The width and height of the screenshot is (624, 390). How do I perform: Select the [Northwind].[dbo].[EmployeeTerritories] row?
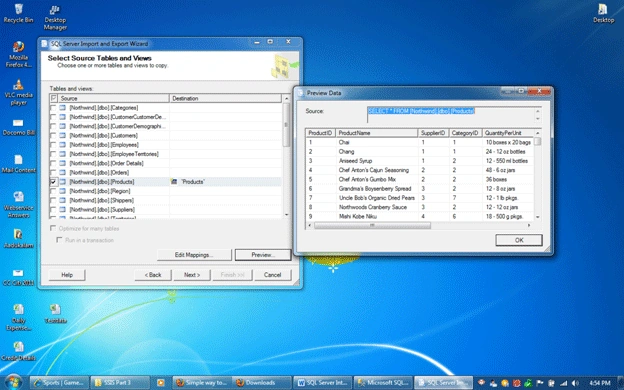tap(166, 154)
